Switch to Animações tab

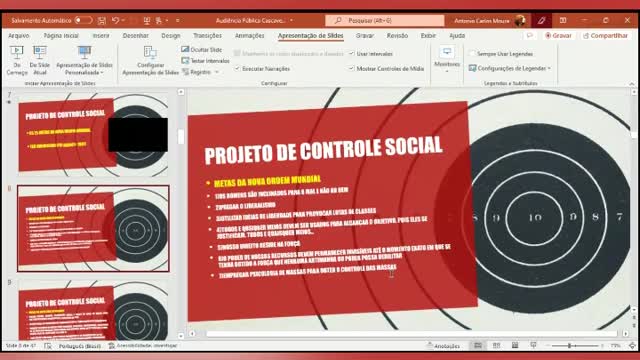pos(249,36)
